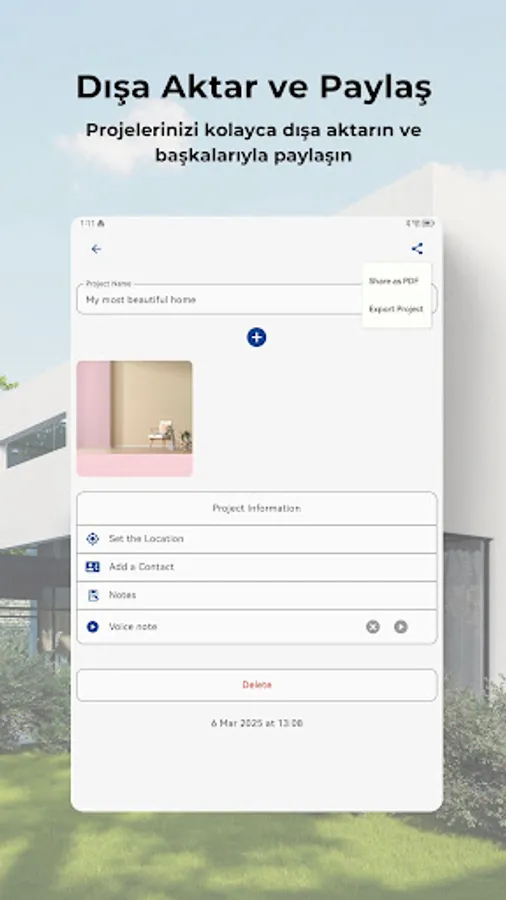The height and width of the screenshot is (900, 506).
Task: Open the Notes row
Action: [x=257, y=595]
